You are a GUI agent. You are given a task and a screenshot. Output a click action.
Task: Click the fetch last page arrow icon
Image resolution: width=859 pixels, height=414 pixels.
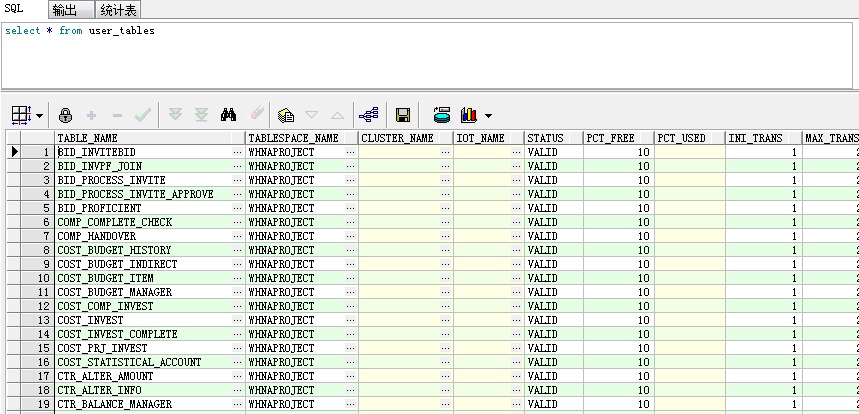pos(202,114)
